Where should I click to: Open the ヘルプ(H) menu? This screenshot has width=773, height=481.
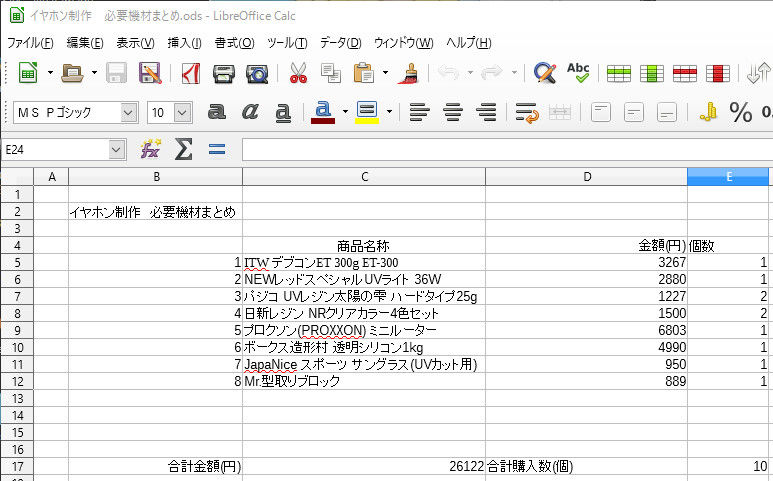point(469,43)
